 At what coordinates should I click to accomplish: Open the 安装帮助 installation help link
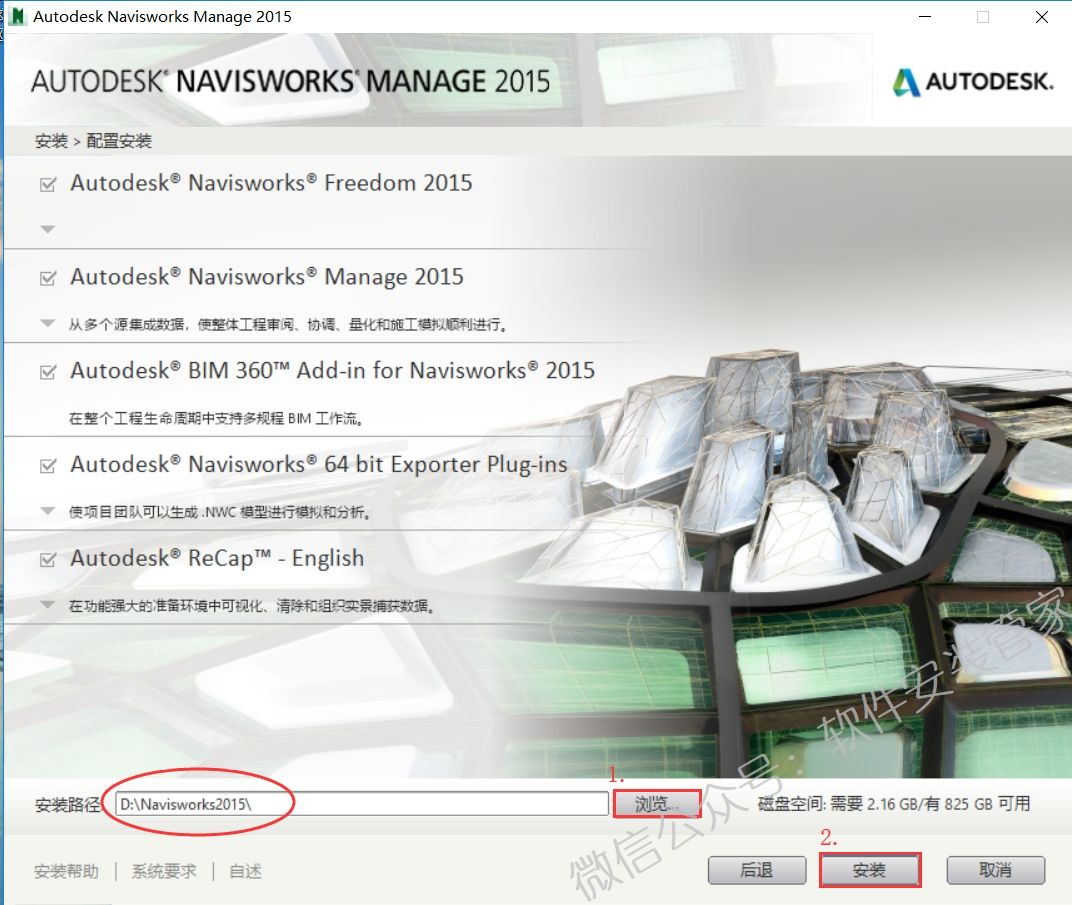tap(66, 871)
